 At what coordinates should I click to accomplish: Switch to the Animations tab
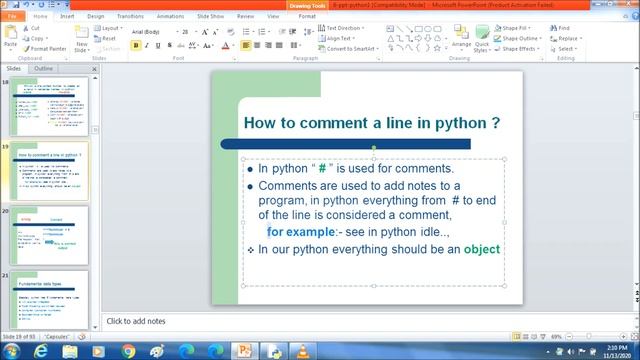pos(170,16)
